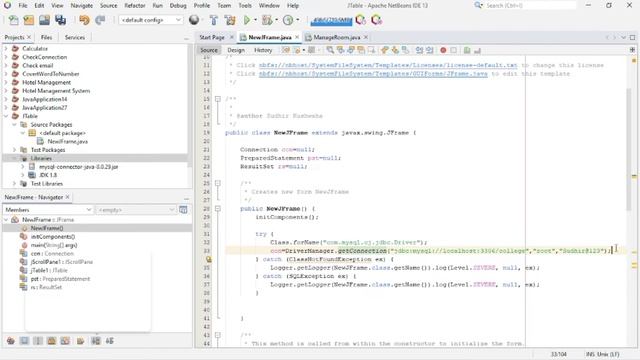Switch to the Start Page tab

point(212,37)
